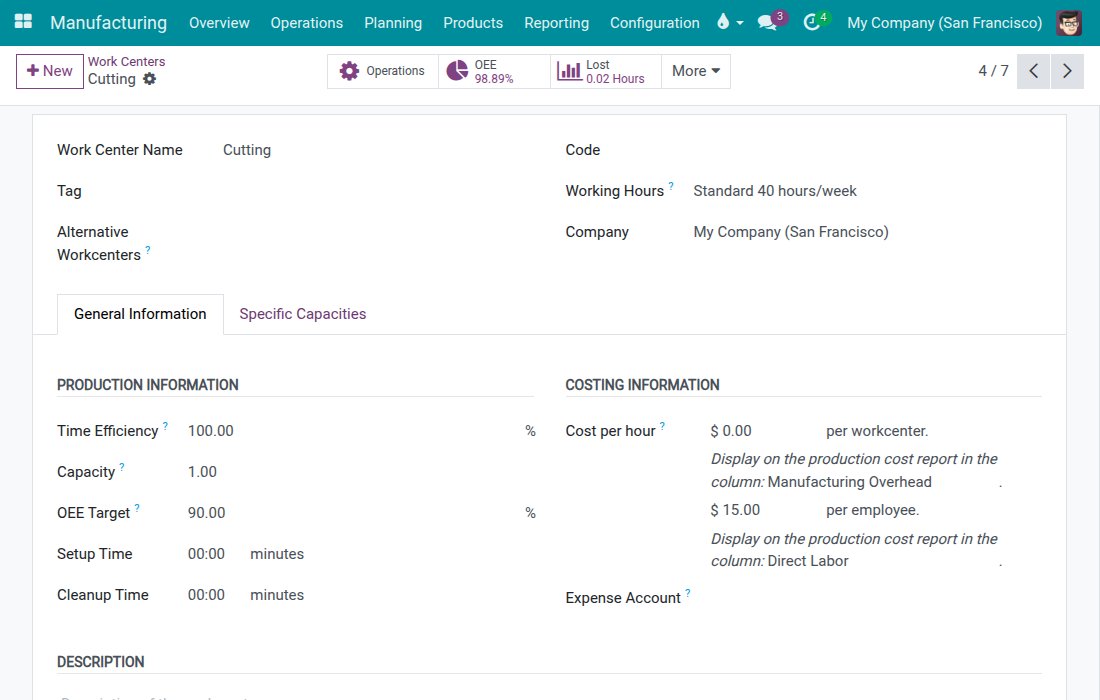Open the OEE 98.89% stat button
Image resolution: width=1100 pixels, height=700 pixels.
(494, 71)
